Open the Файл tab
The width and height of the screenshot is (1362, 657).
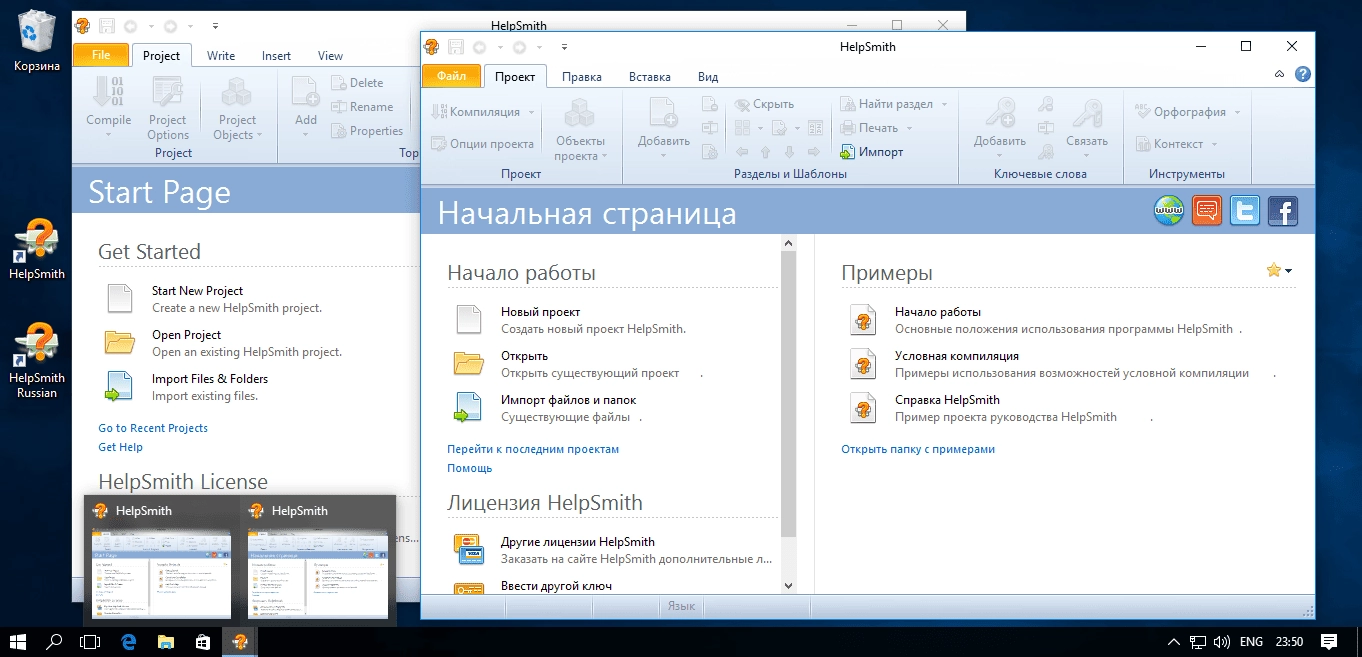[x=451, y=76]
